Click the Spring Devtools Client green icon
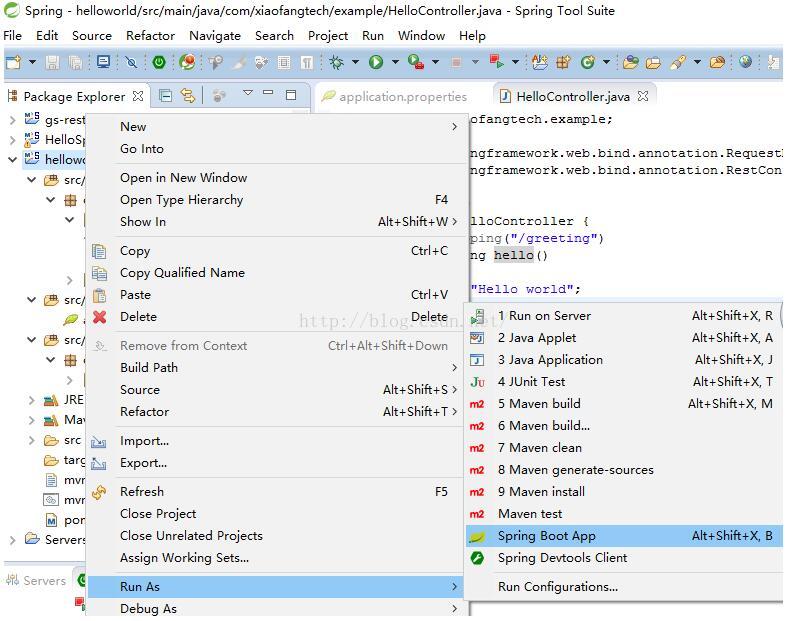This screenshot has width=788, height=621. (477, 558)
